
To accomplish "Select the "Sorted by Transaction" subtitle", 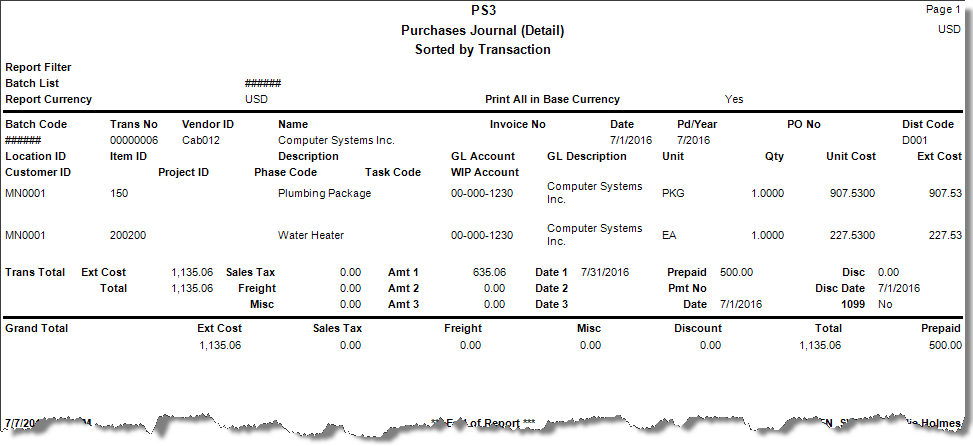I will click(482, 49).
